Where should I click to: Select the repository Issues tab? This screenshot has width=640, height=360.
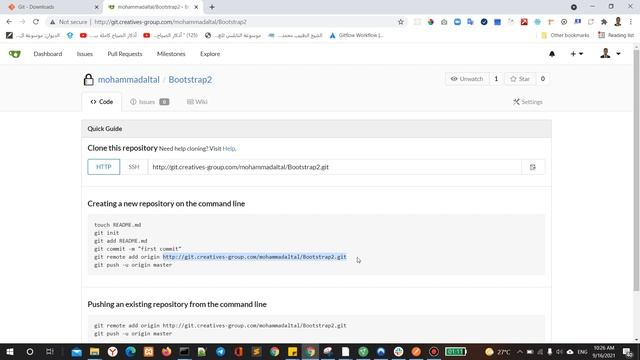pyautogui.click(x=149, y=102)
